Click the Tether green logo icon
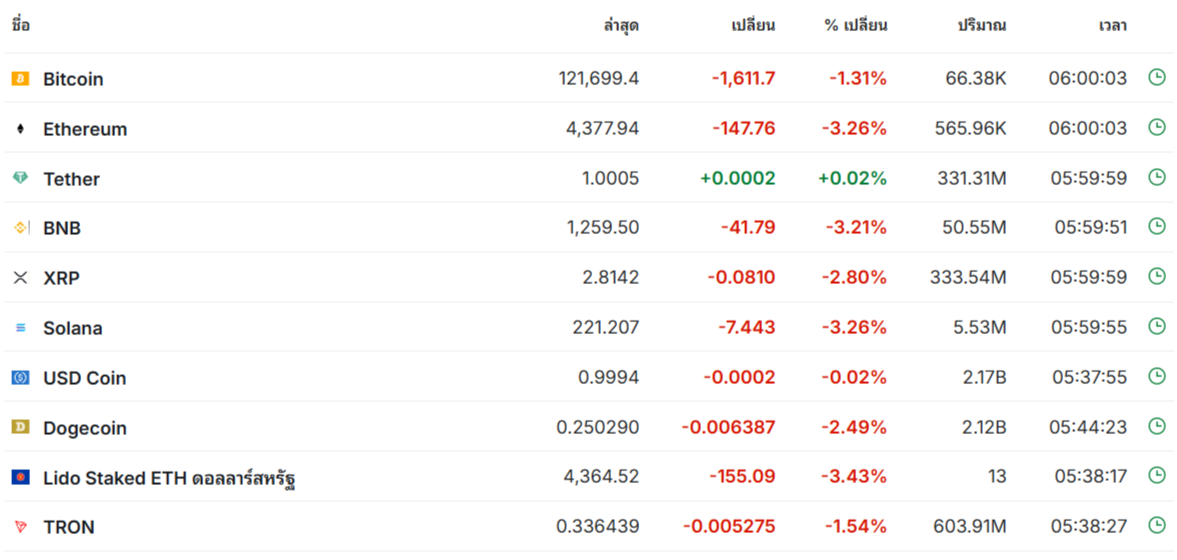The image size is (1177, 560). (x=20, y=178)
